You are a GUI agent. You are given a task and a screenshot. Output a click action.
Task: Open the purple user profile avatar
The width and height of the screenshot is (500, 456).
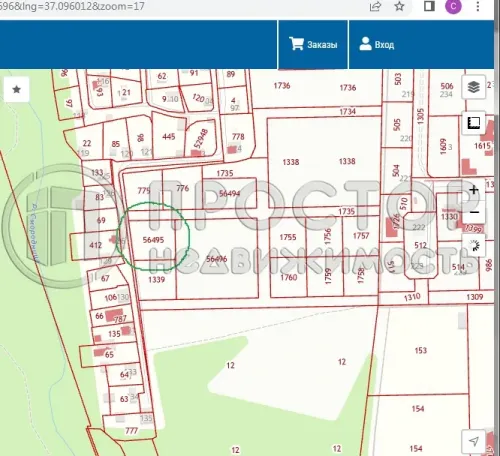[x=453, y=6]
